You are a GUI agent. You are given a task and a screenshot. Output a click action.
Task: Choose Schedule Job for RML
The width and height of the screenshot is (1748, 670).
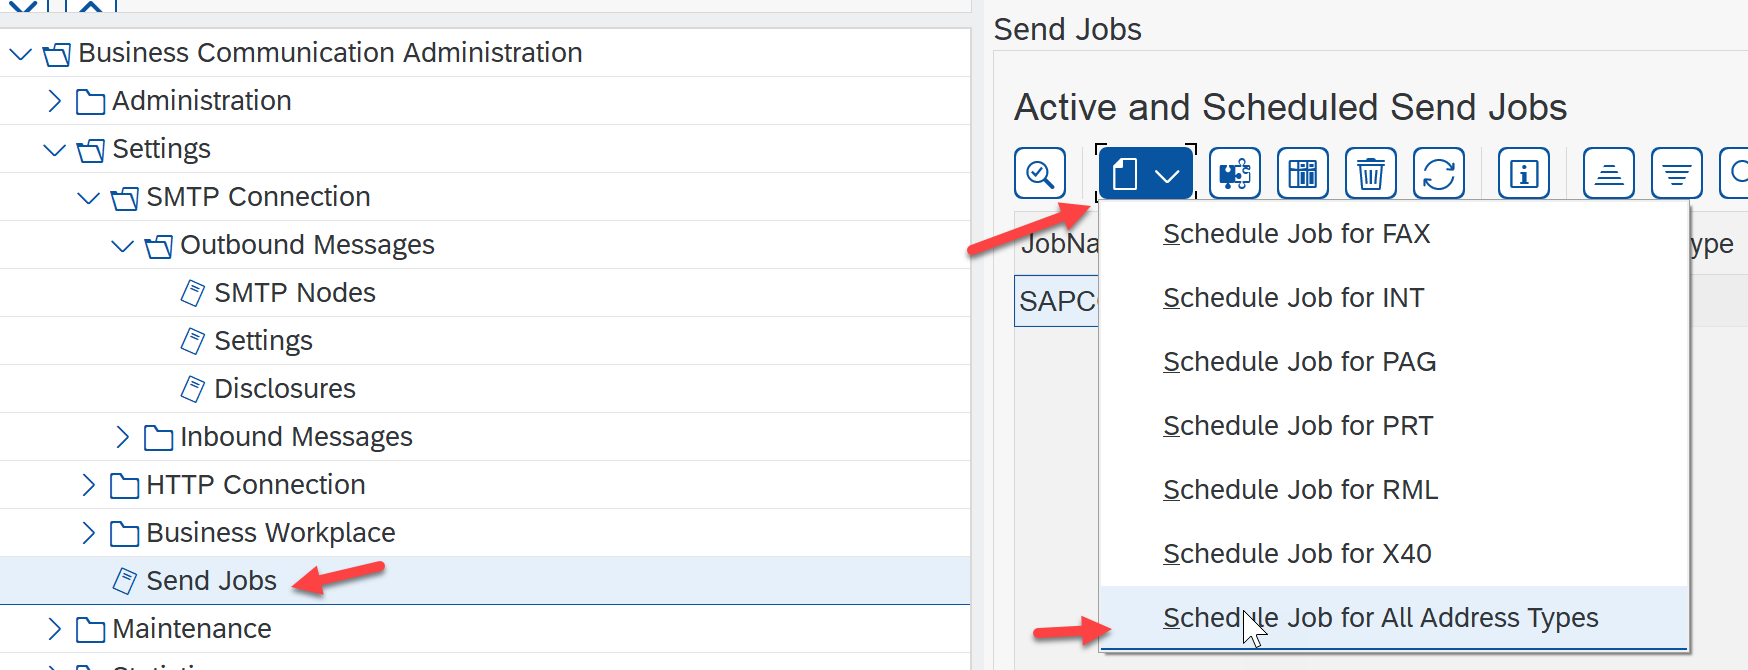click(x=1394, y=490)
